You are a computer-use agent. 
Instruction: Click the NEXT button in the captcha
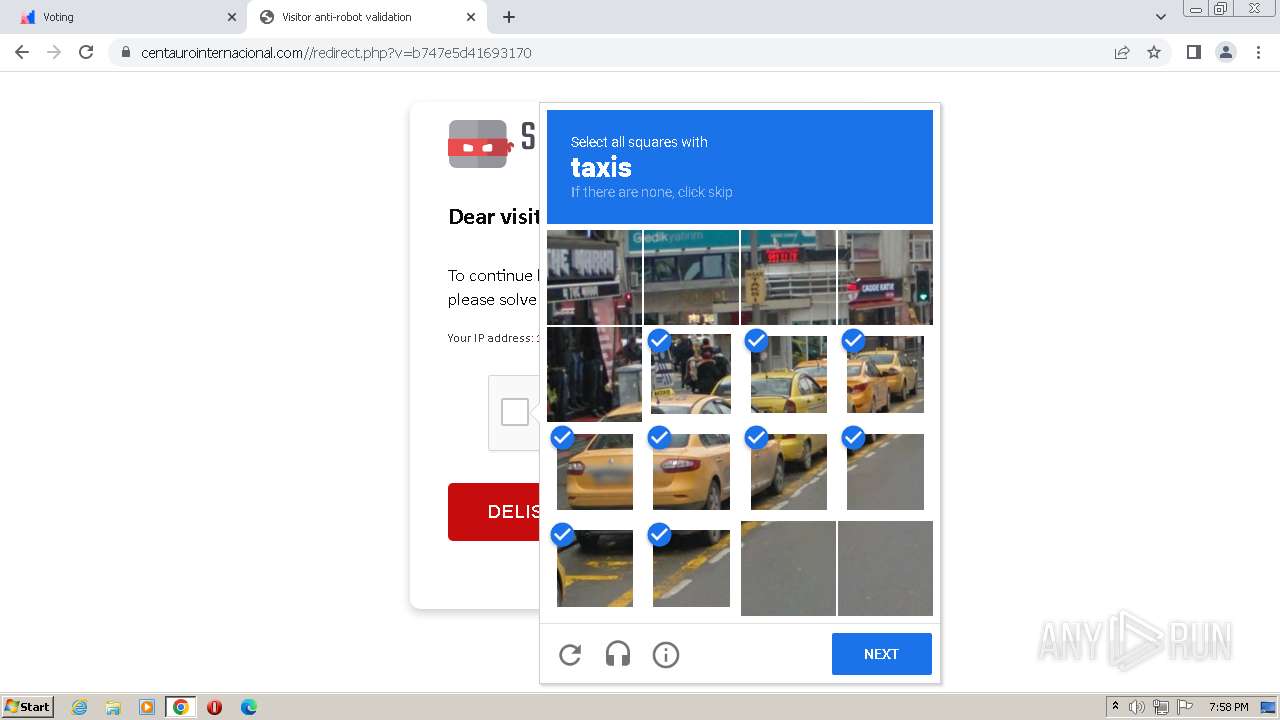(x=881, y=654)
